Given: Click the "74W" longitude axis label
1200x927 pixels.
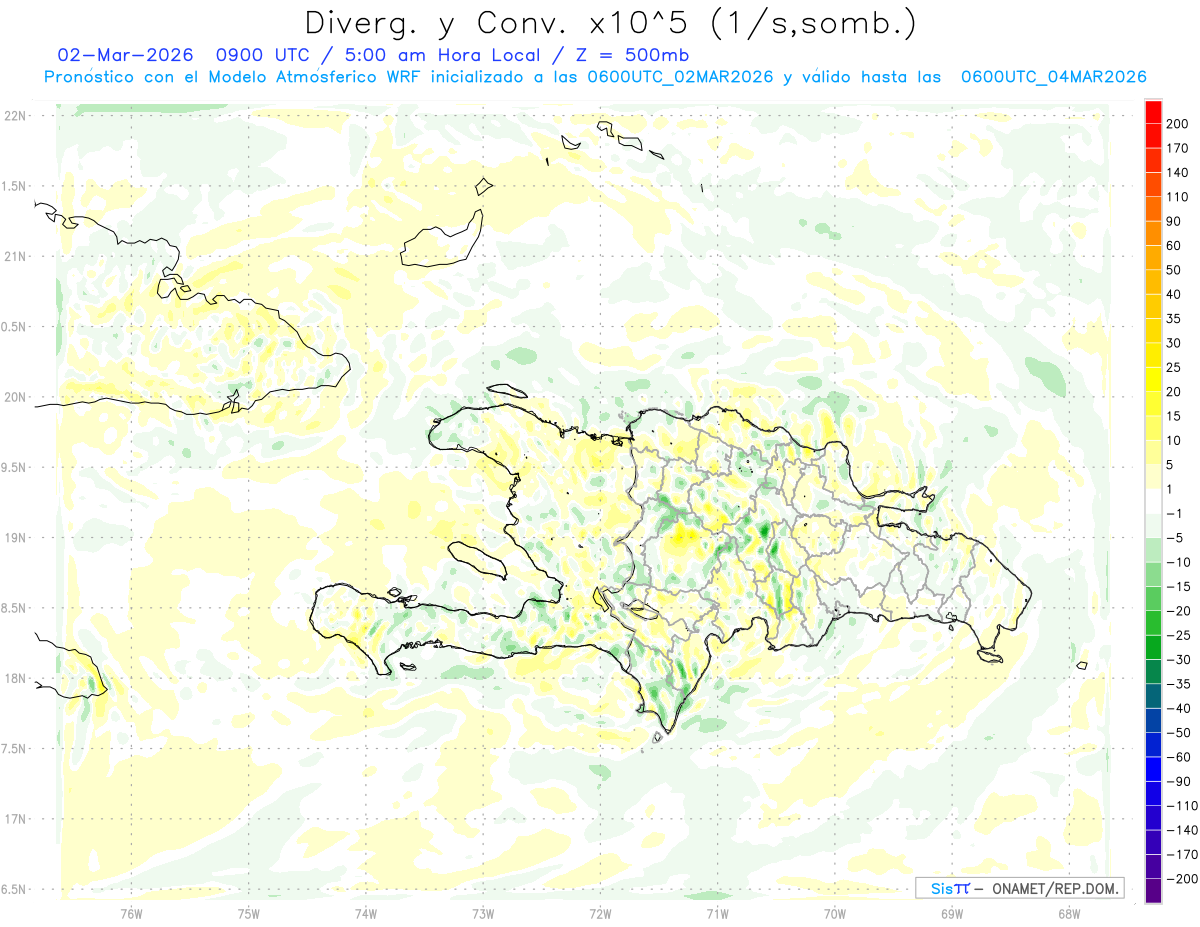Looking at the screenshot, I should (366, 913).
